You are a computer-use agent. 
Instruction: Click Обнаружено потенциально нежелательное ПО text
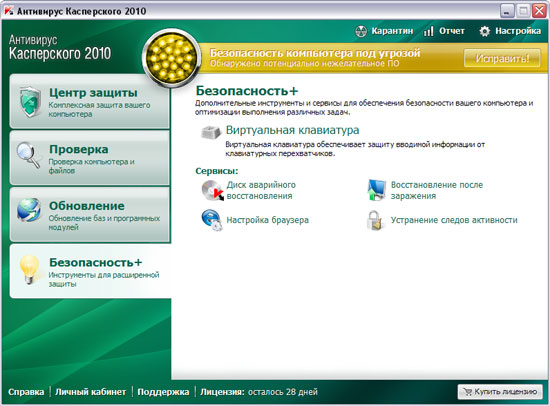pyautogui.click(x=304, y=64)
